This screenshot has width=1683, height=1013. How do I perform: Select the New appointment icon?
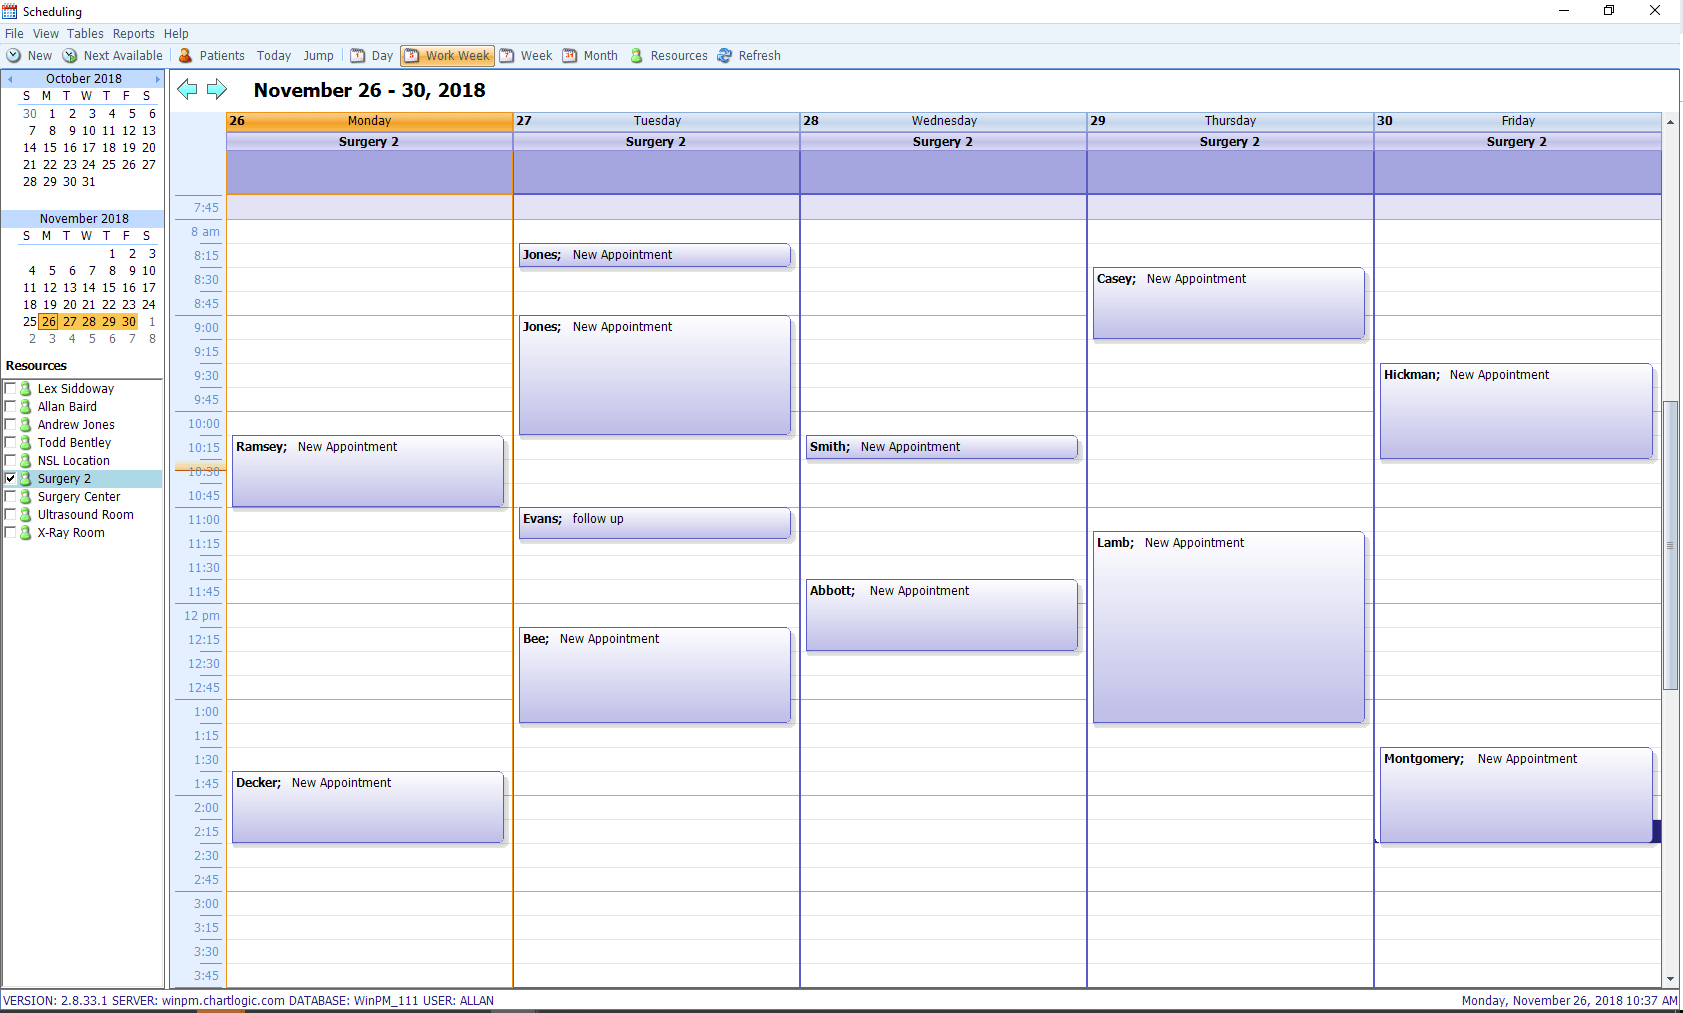14,55
